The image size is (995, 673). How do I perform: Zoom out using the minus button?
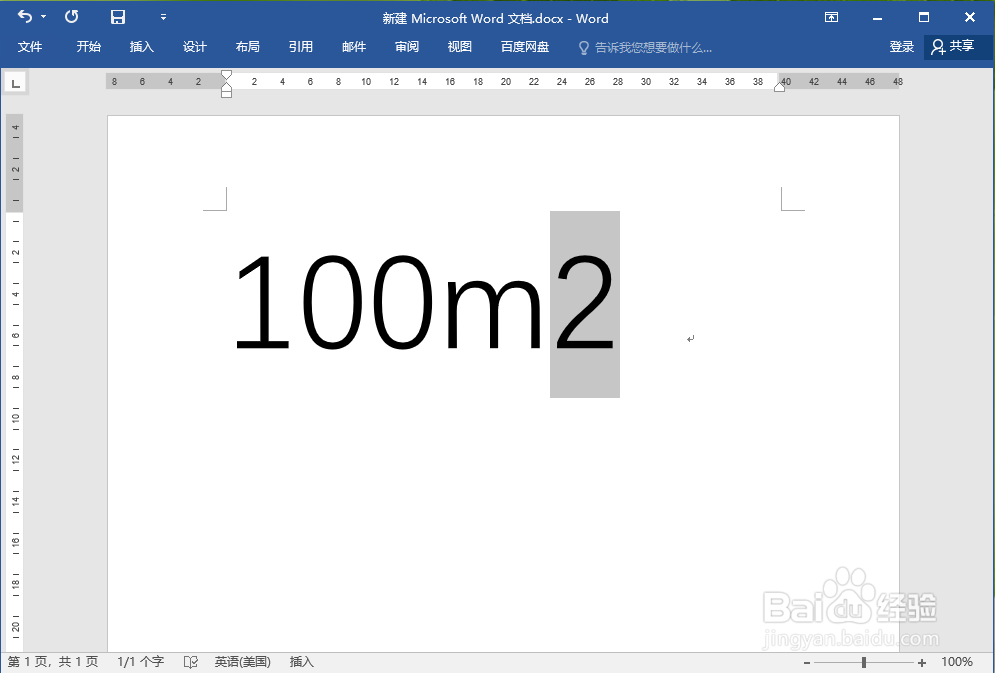pos(808,661)
